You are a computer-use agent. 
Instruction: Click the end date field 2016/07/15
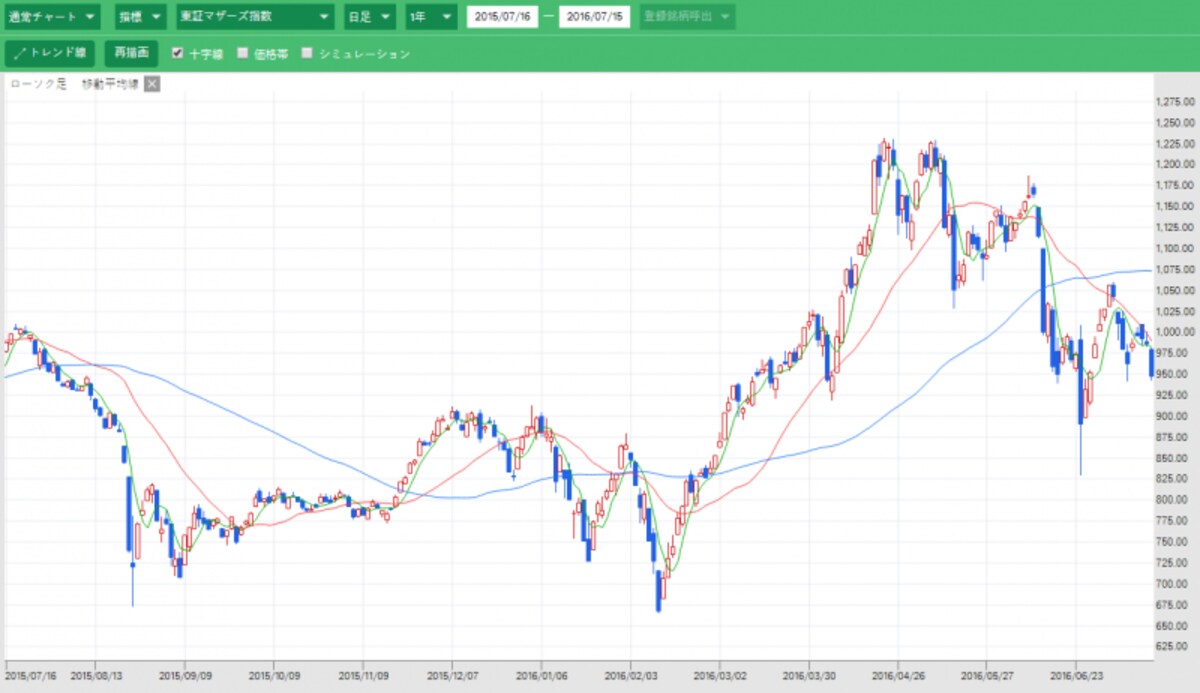point(594,17)
